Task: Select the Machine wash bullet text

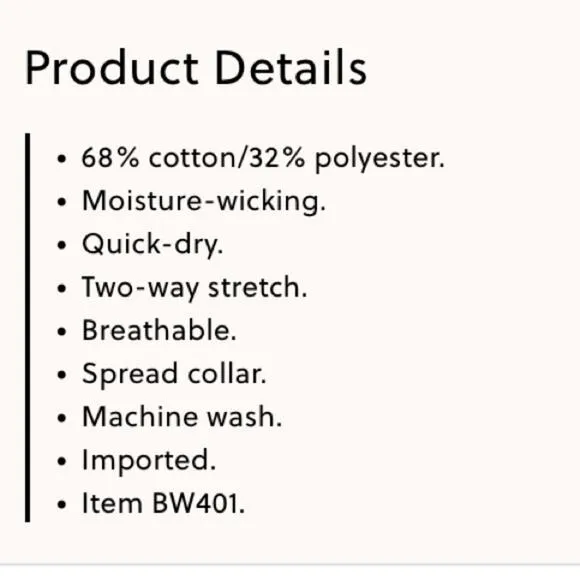Action: click(x=182, y=417)
